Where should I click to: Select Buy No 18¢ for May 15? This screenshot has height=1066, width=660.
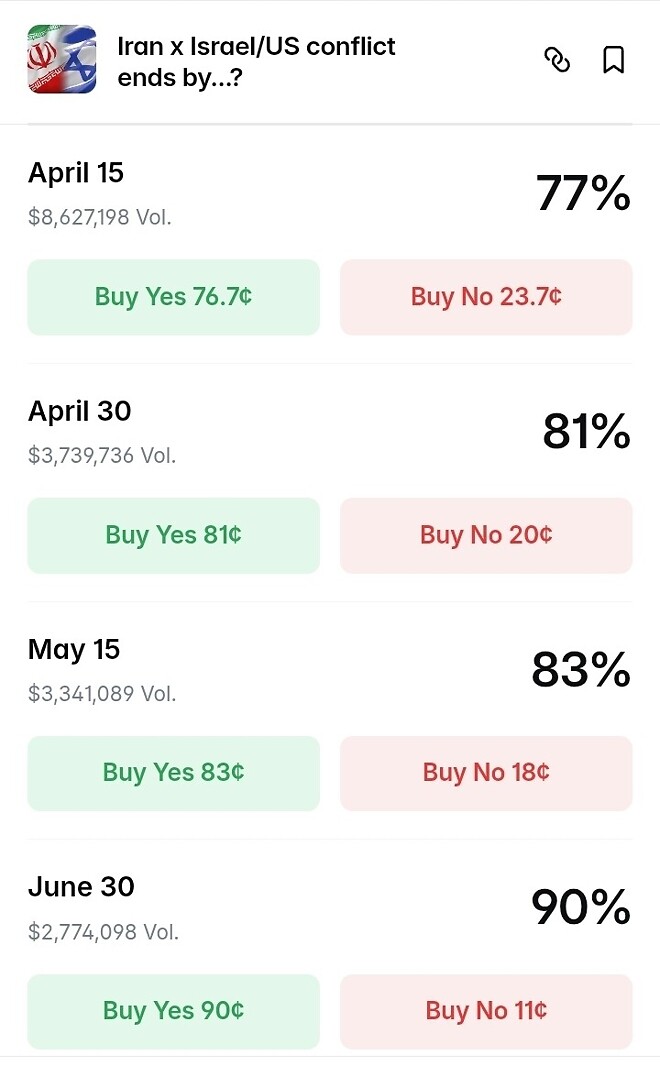point(486,772)
